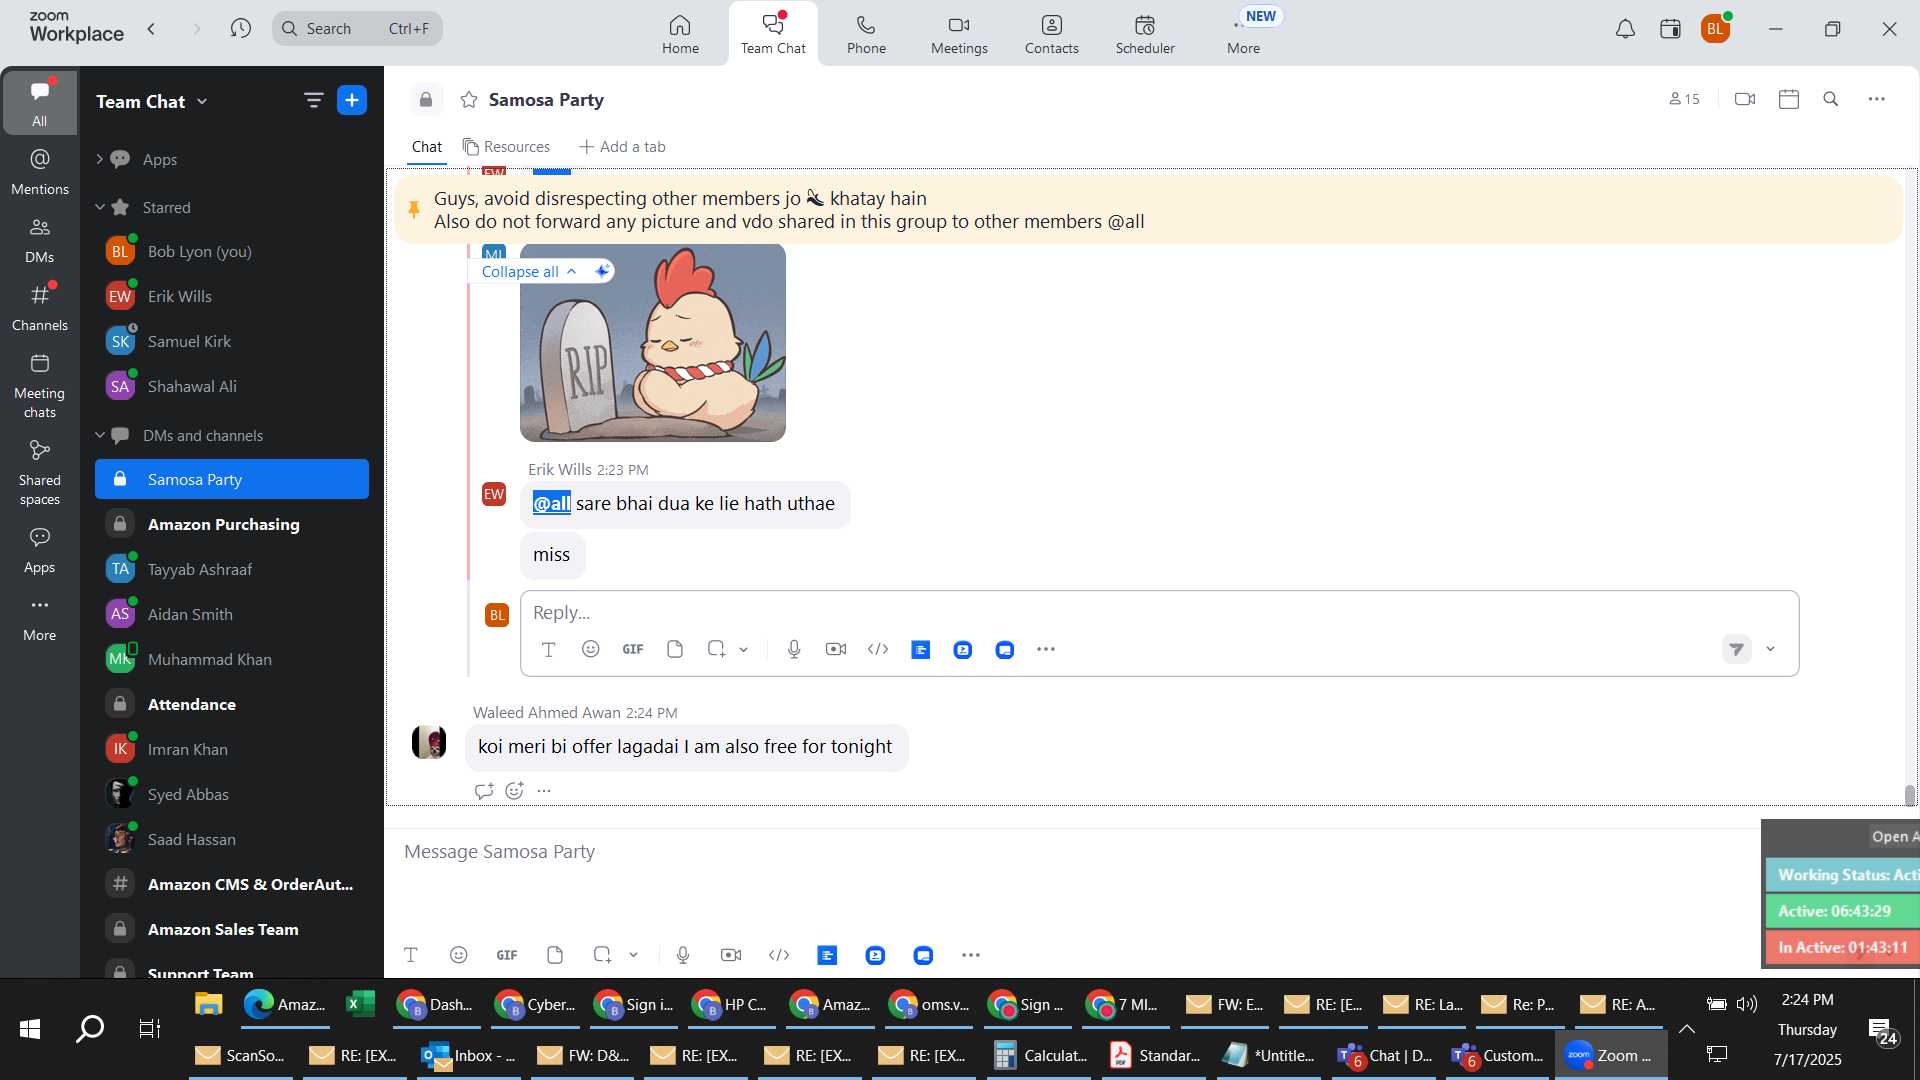Click the AI sparkle icon beside Collapse all
Image resolution: width=1920 pixels, height=1080 pixels.
601,271
